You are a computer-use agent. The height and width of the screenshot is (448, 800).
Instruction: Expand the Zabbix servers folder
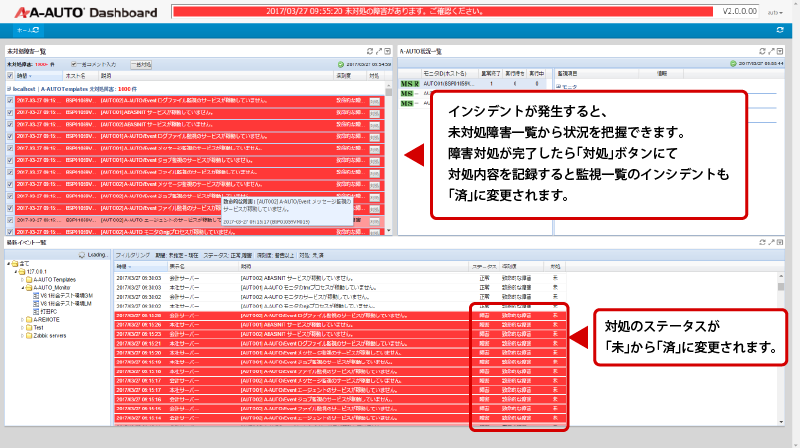tap(22, 336)
